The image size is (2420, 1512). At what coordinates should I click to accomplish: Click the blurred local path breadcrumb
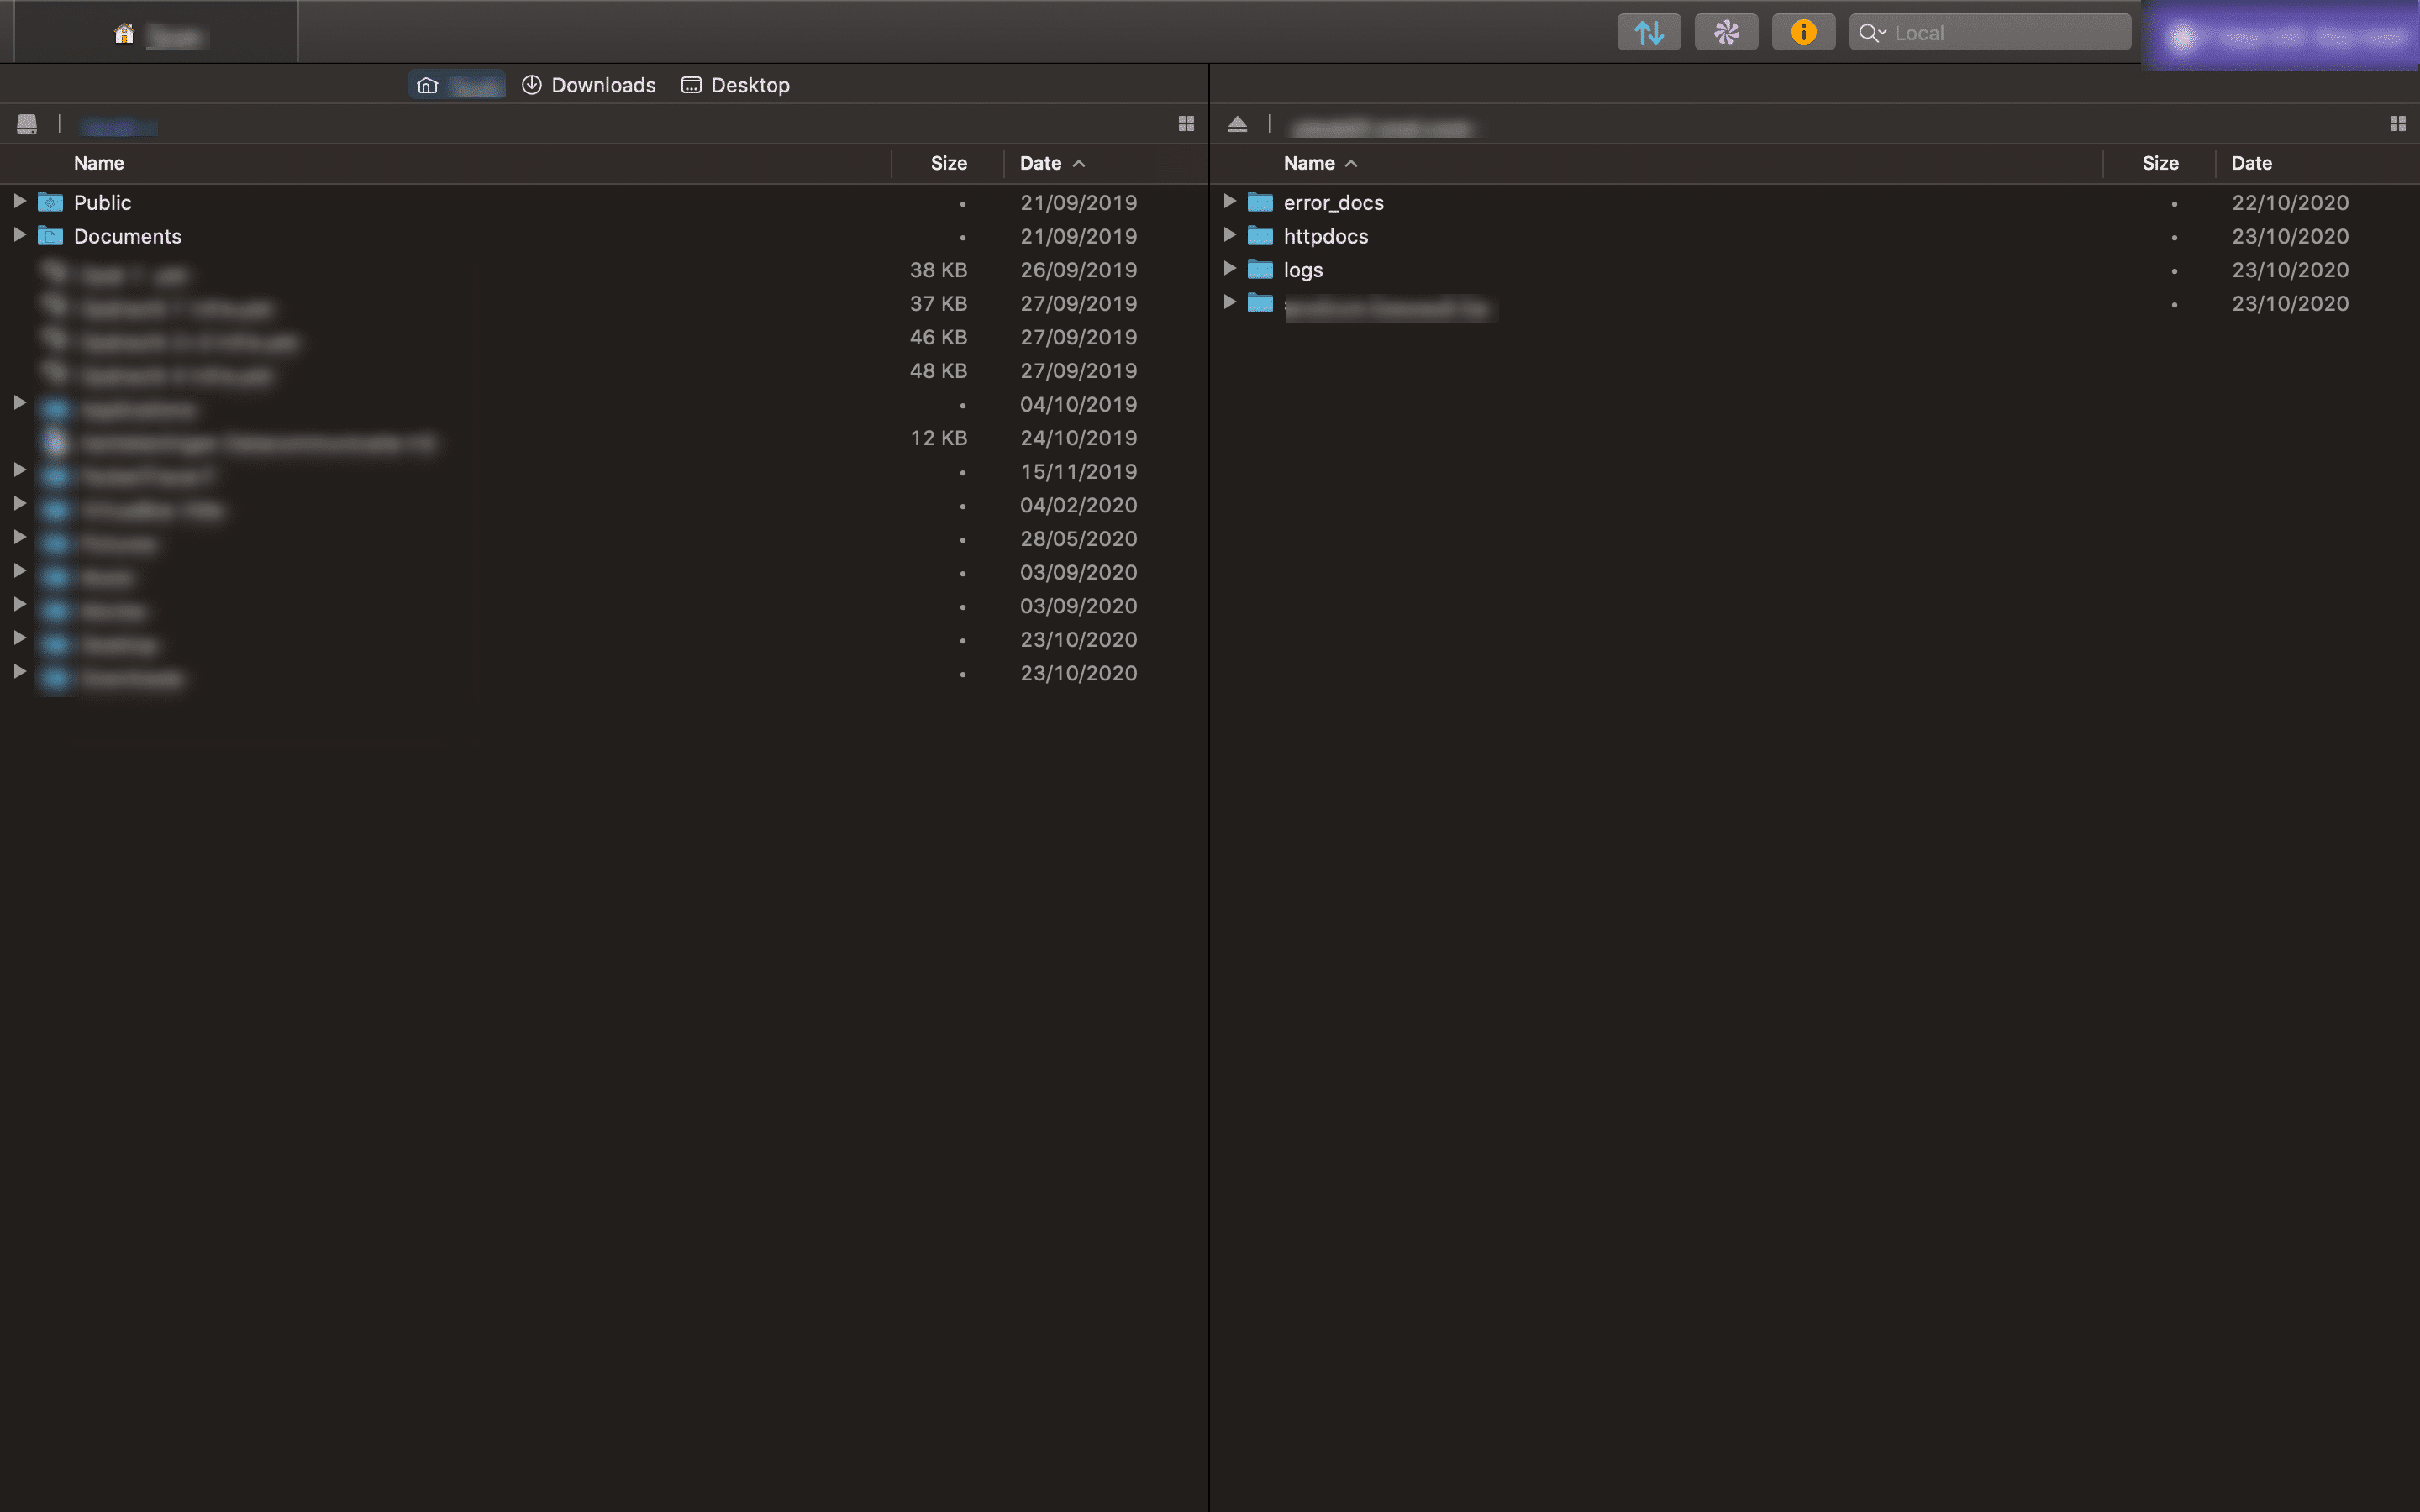click(118, 126)
